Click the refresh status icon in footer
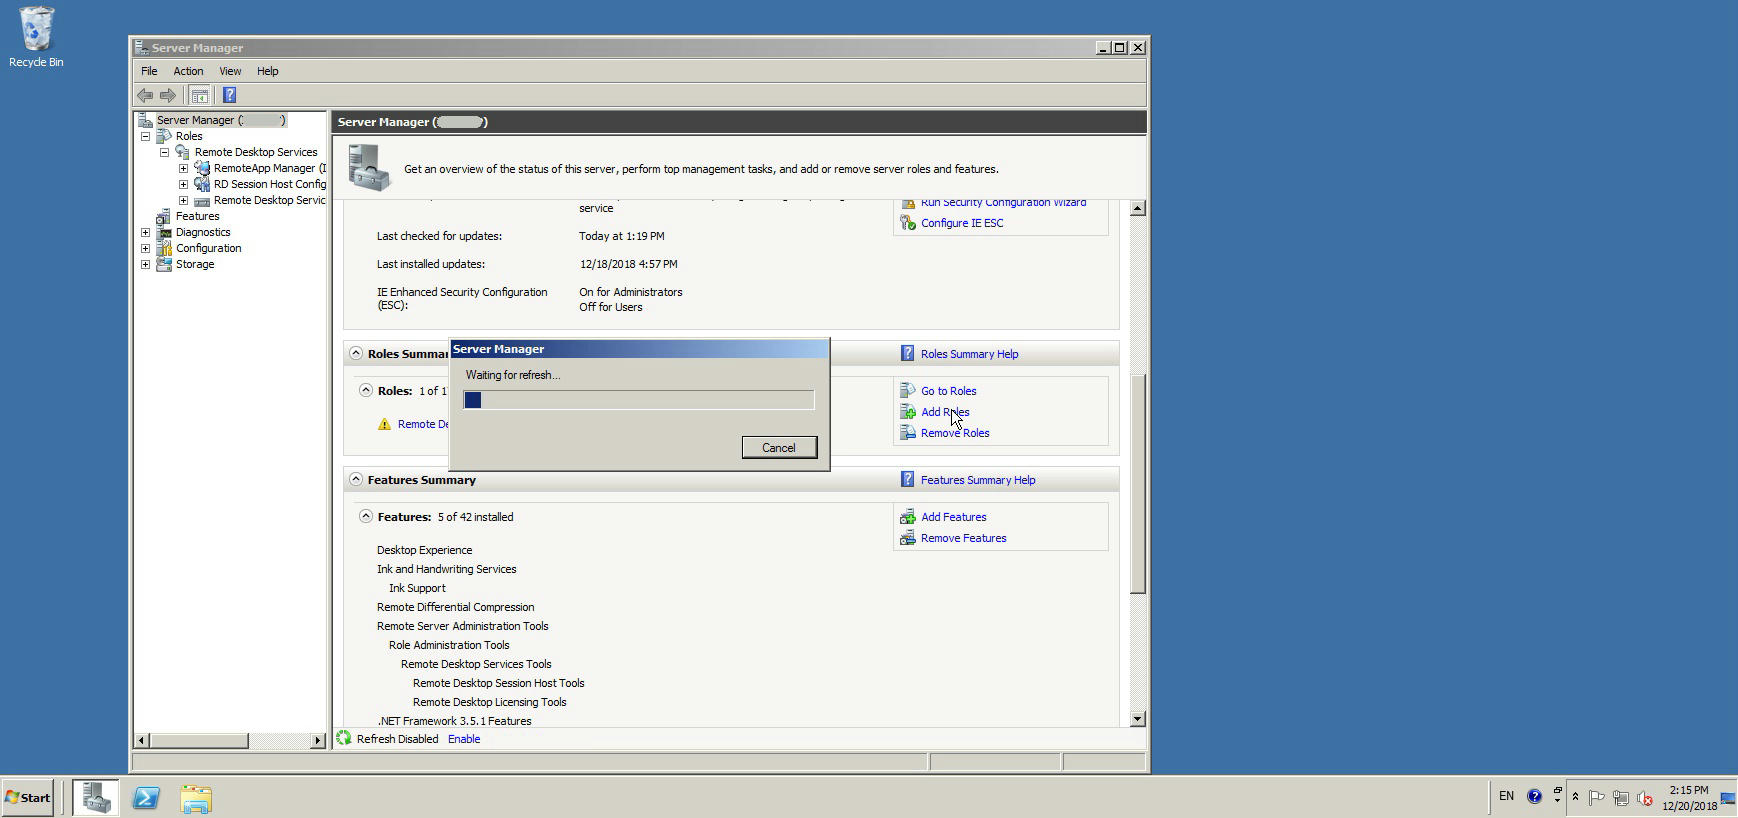1738x818 pixels. (344, 738)
